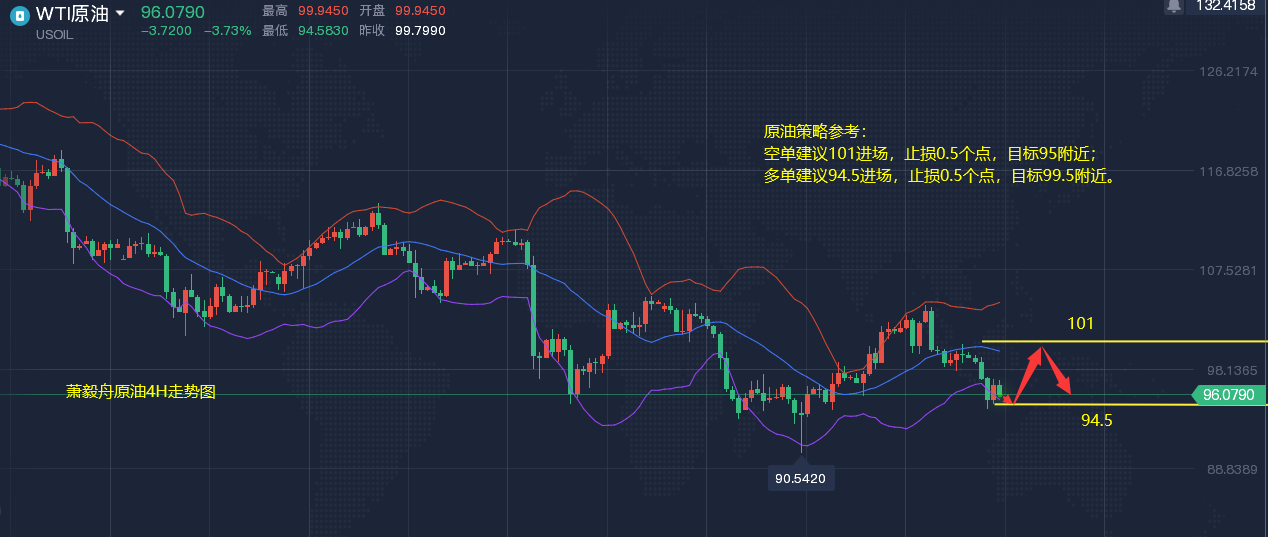Select the 萧毅舟原油4H走势图 chart label
Screen dimensions: 1268x537
click(x=140, y=393)
